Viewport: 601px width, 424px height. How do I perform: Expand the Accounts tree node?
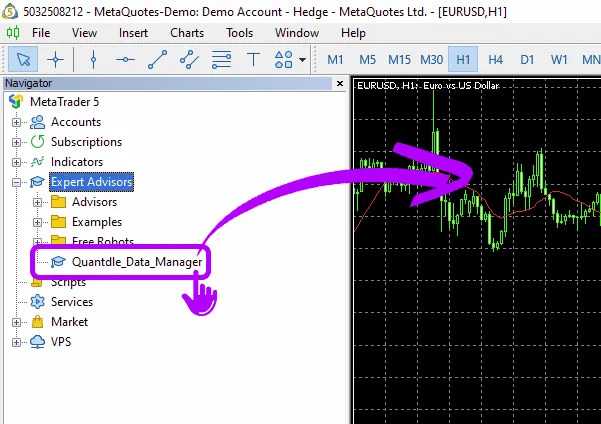pos(16,122)
